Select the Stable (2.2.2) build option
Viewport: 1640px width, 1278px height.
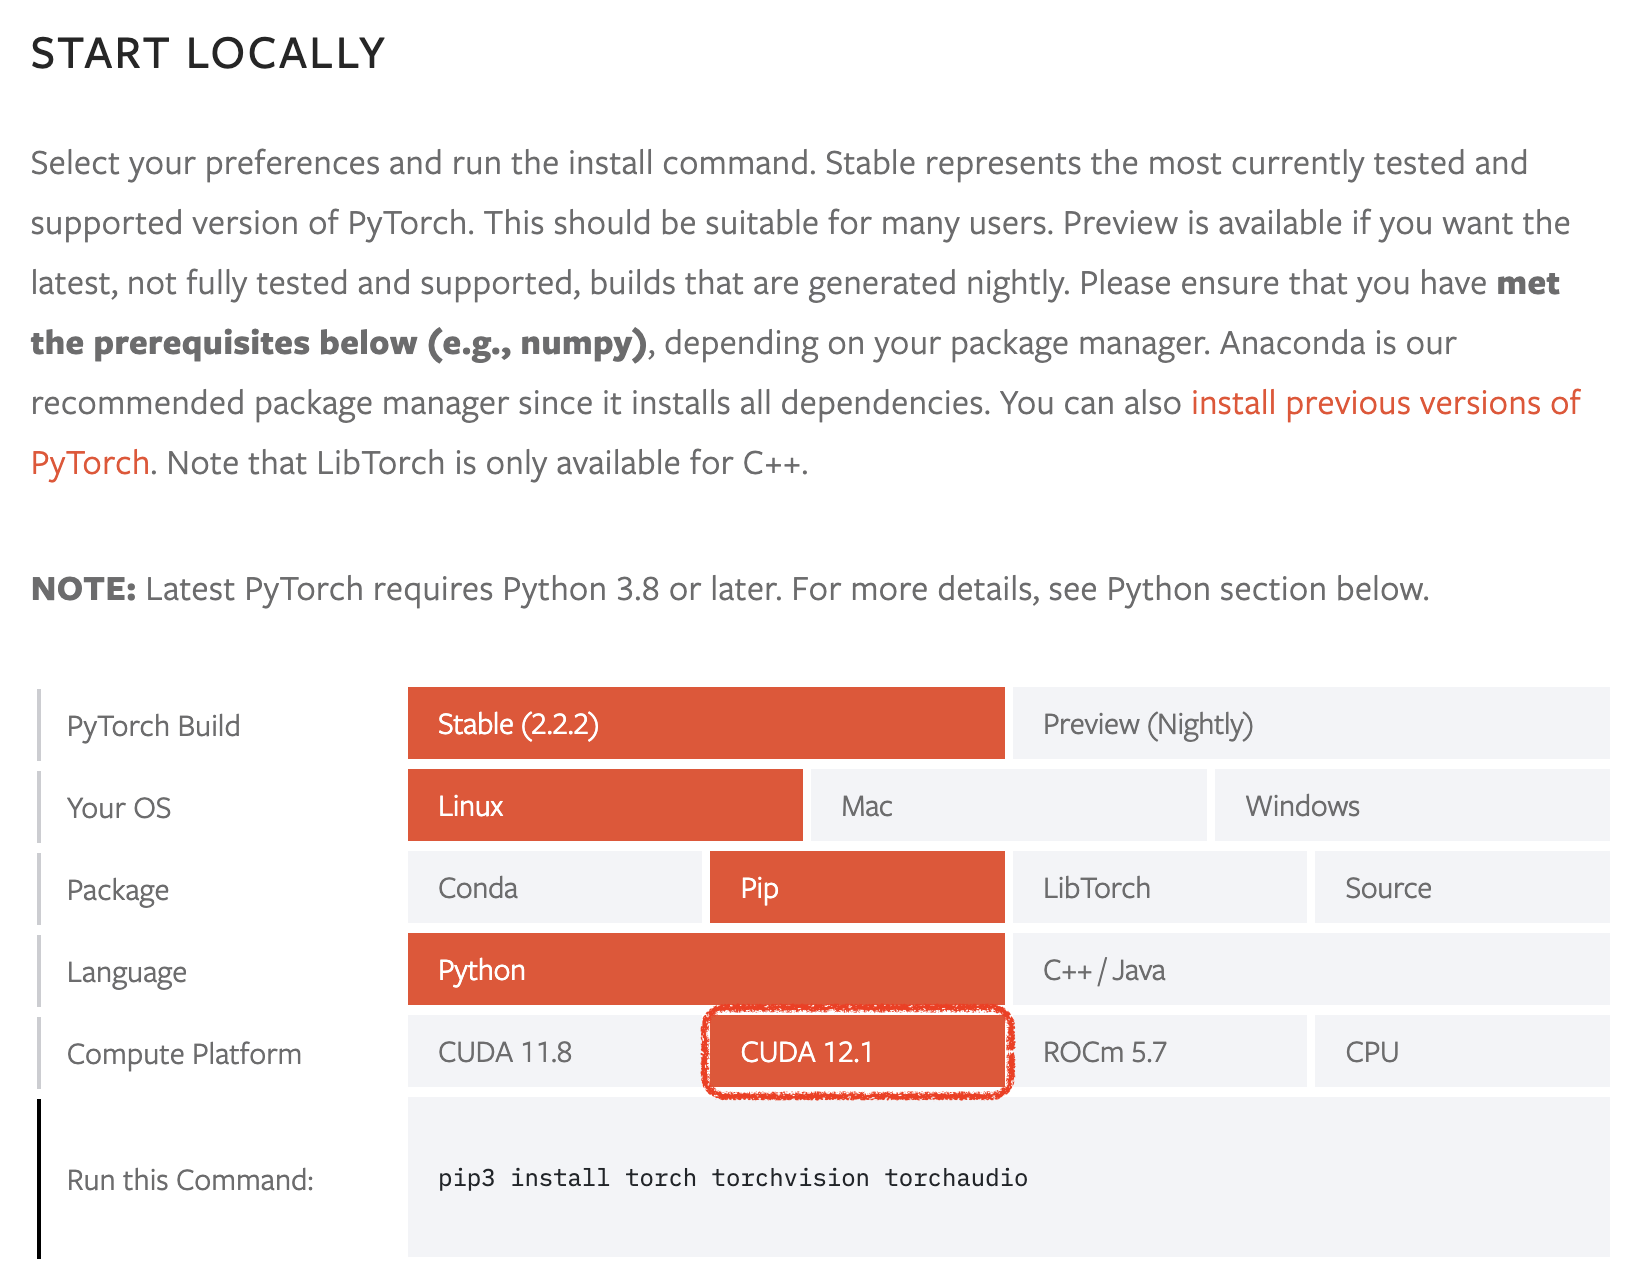(x=706, y=723)
